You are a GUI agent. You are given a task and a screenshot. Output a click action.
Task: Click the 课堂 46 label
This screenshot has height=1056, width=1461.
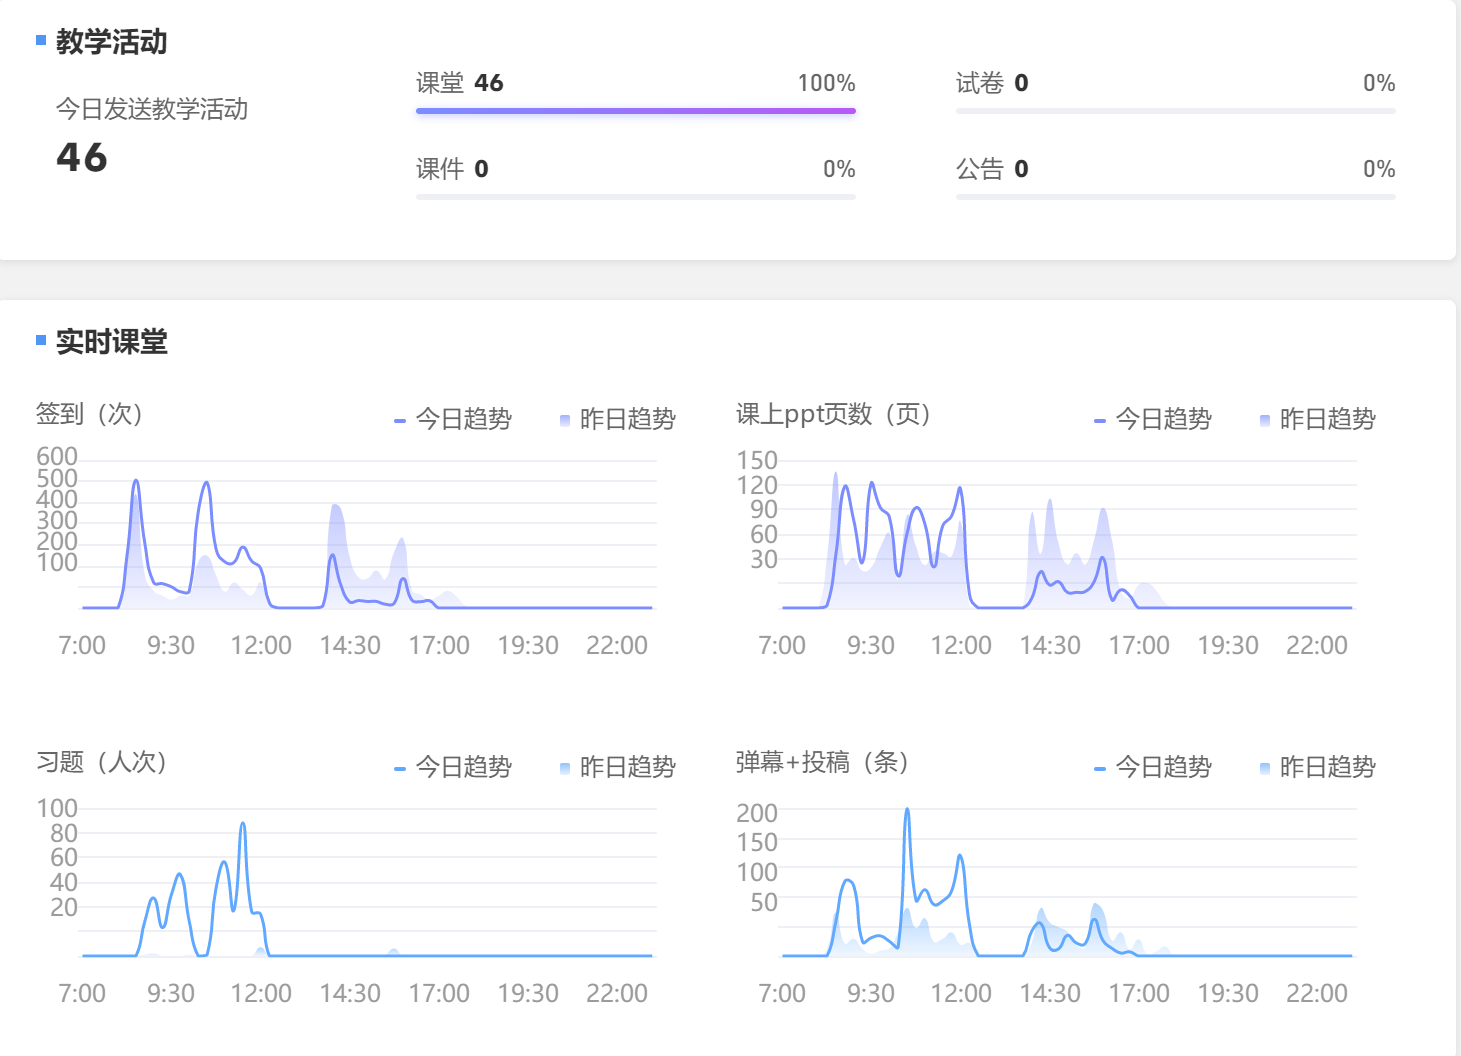(460, 83)
